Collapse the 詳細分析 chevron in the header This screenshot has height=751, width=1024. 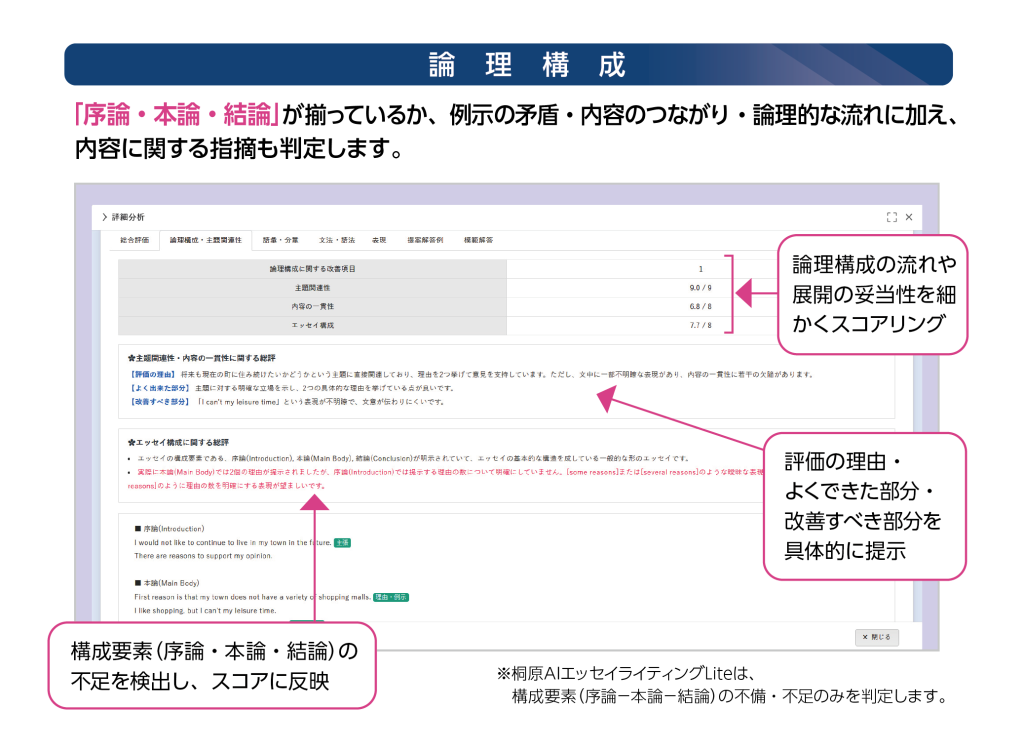[104, 217]
